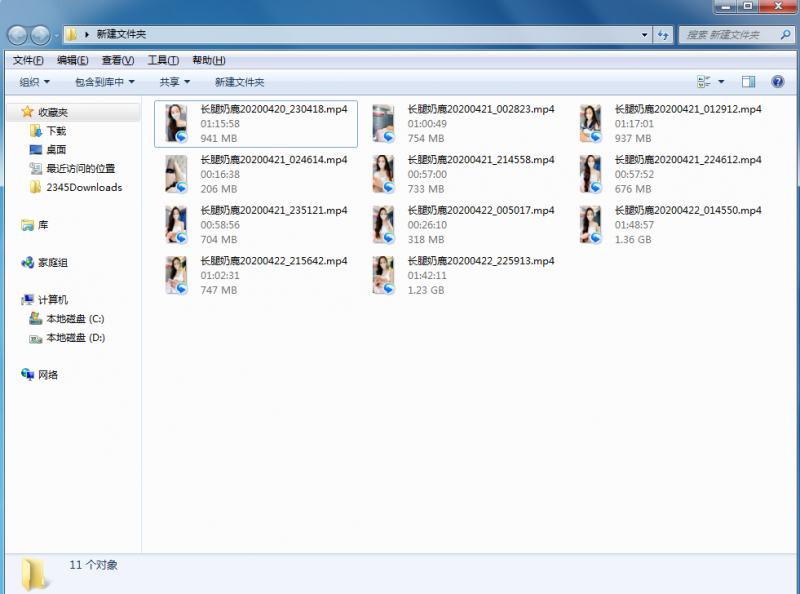
Task: Click the 包含到库中 toolbar button
Action: click(x=105, y=82)
